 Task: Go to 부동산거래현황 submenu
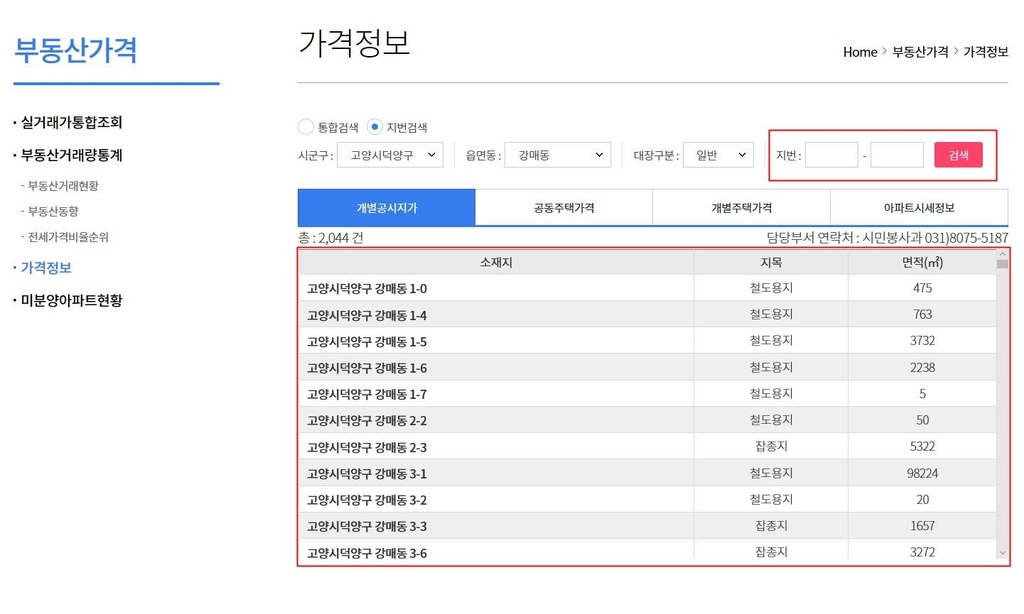click(x=63, y=186)
